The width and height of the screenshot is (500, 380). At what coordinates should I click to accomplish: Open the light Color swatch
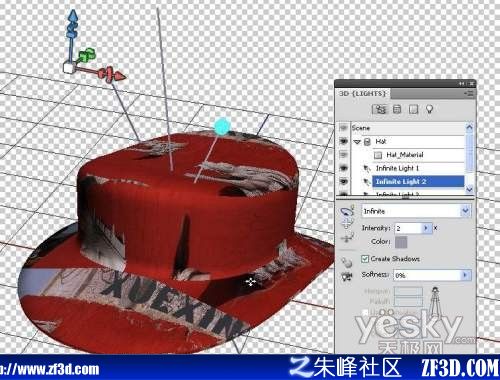[401, 242]
